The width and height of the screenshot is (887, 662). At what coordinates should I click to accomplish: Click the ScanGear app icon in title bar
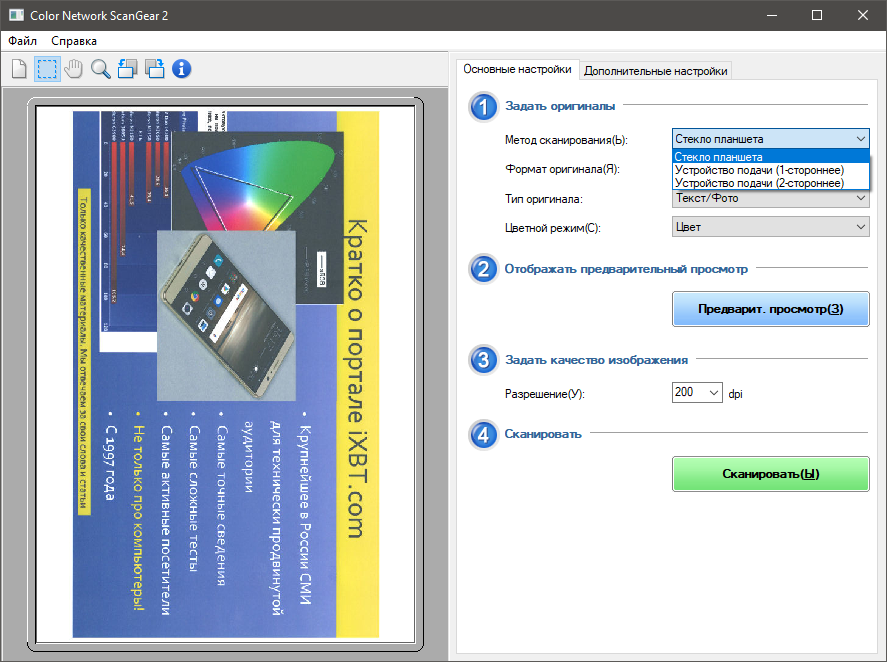tap(16, 15)
